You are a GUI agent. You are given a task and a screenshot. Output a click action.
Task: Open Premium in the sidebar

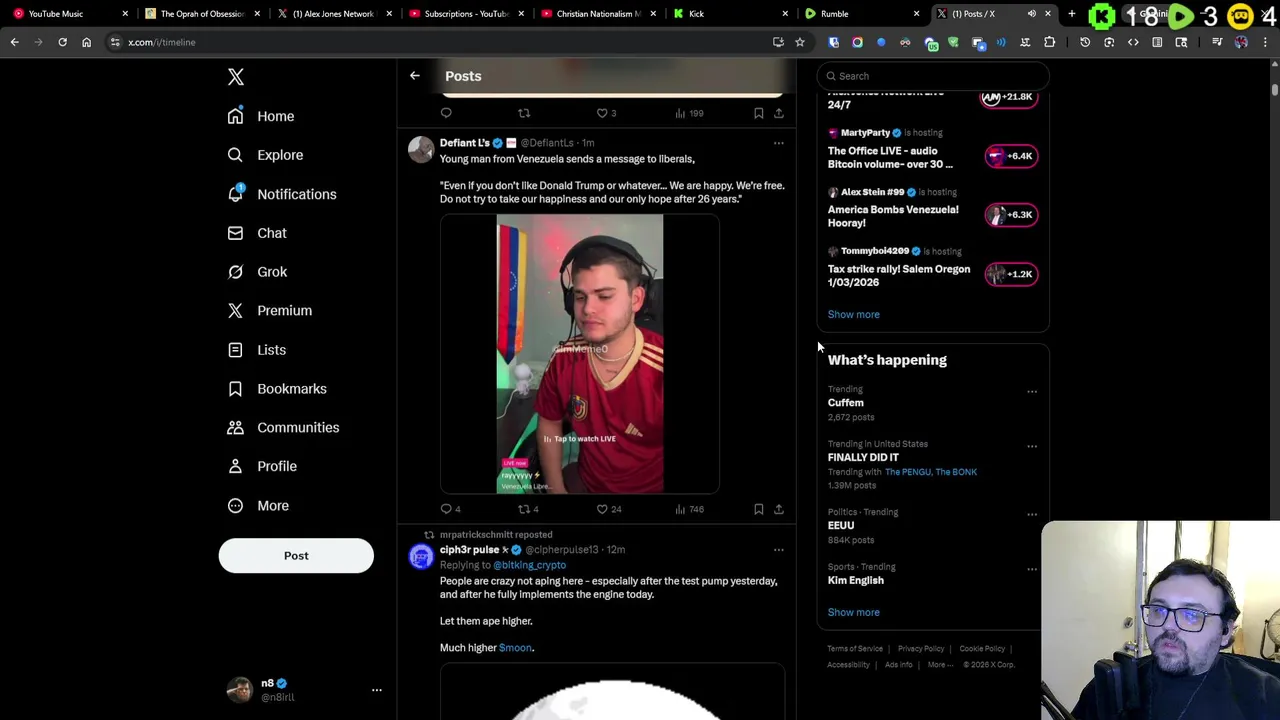coord(270,311)
